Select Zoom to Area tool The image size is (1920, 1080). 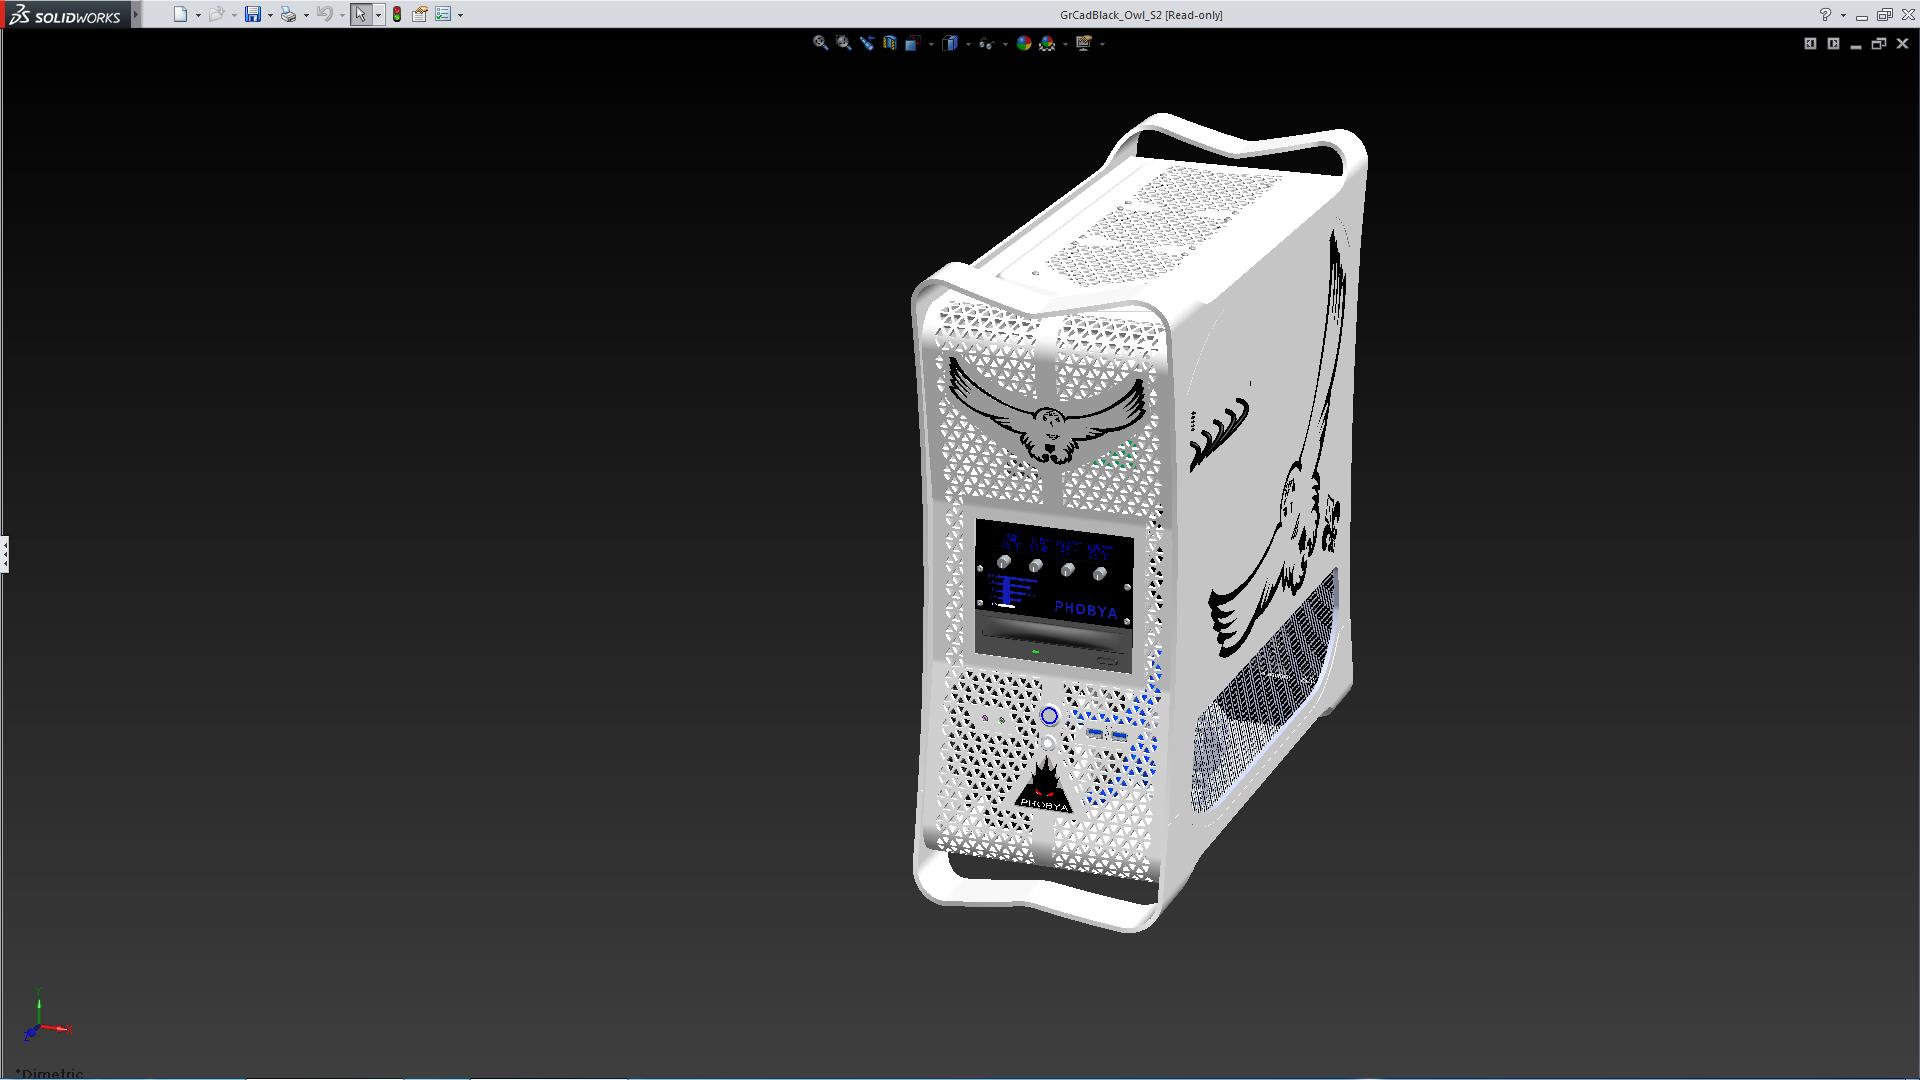tap(844, 43)
